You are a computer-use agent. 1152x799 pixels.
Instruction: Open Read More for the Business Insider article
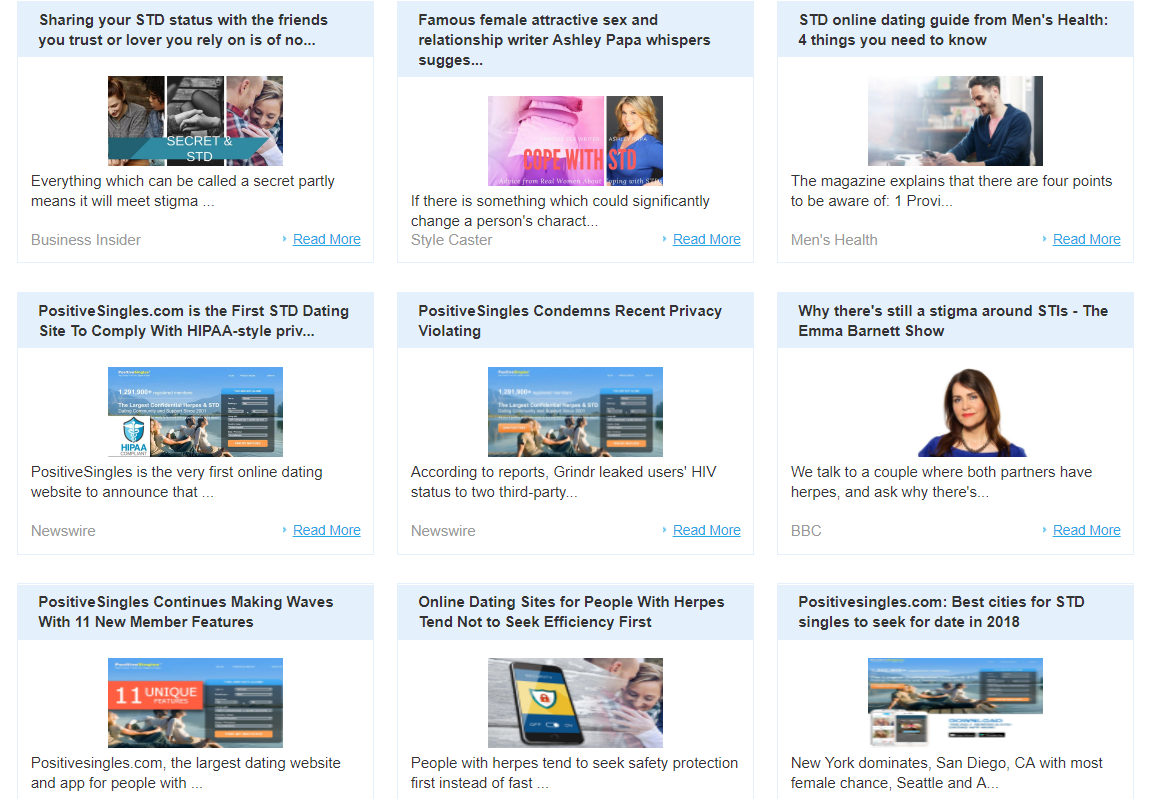(326, 239)
